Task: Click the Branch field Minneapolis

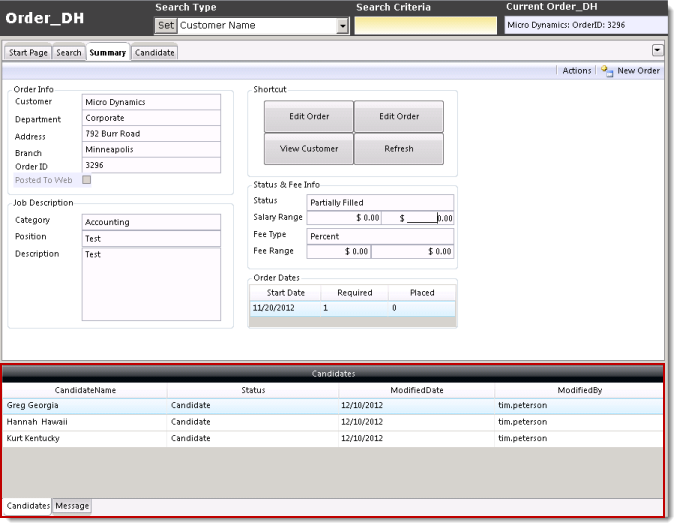Action: pos(151,149)
